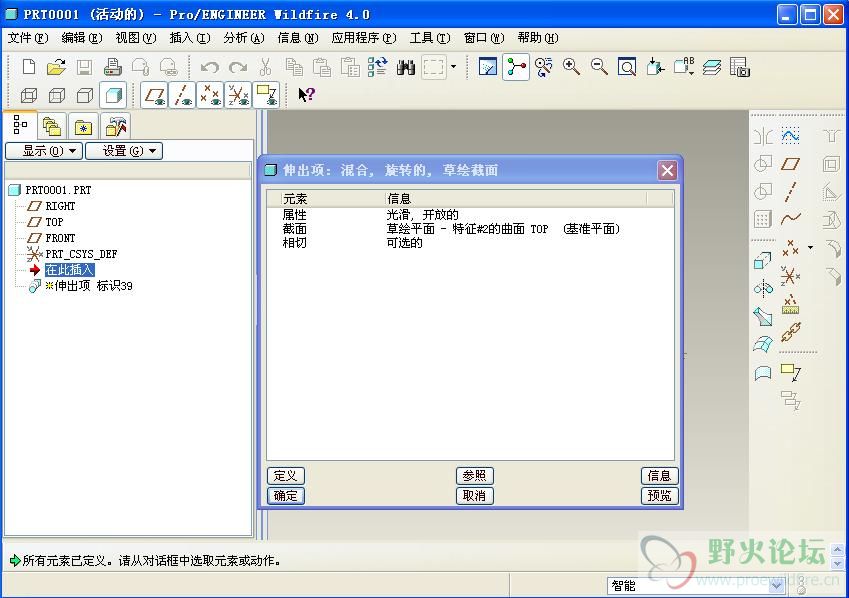Click the 定义 button
Image resolution: width=849 pixels, height=598 pixels.
[x=285, y=476]
